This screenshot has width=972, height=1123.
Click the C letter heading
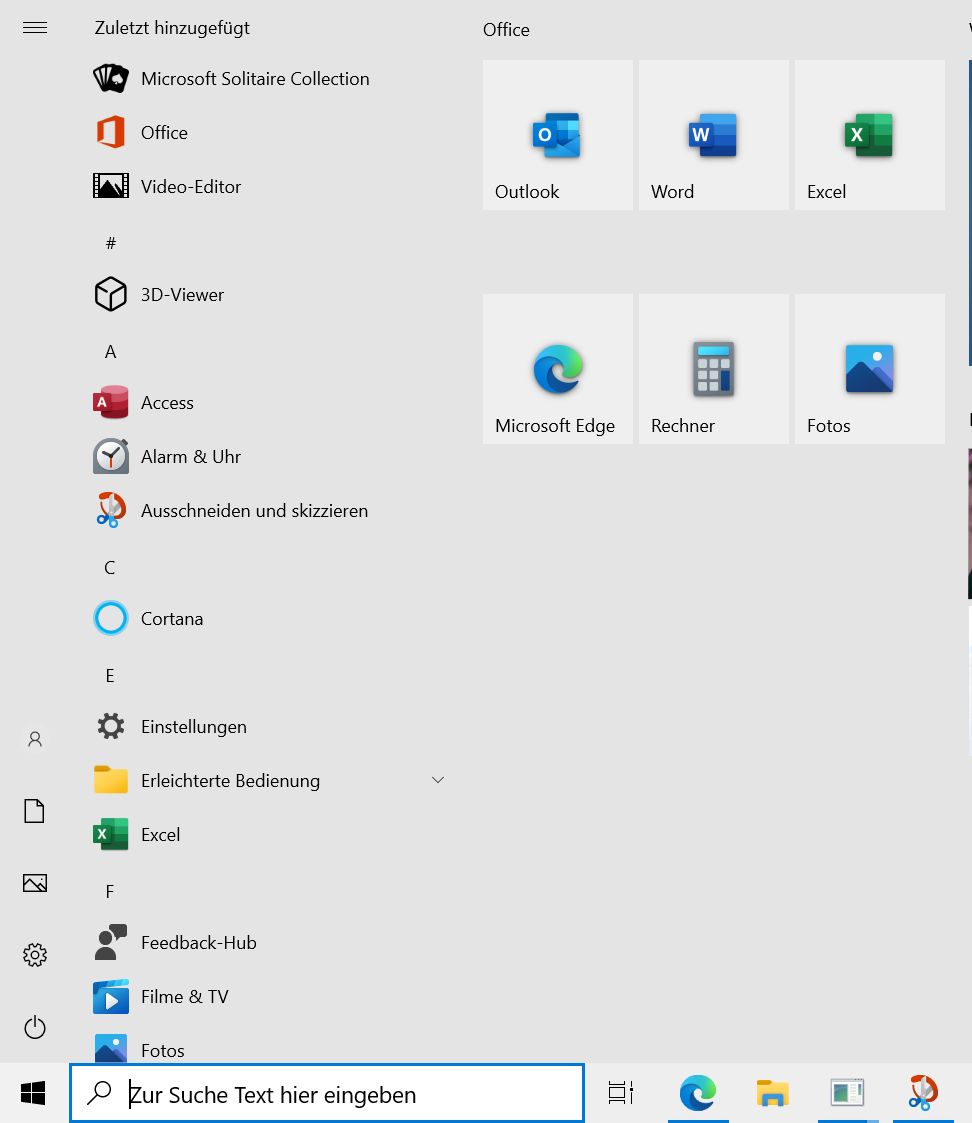tap(110, 568)
